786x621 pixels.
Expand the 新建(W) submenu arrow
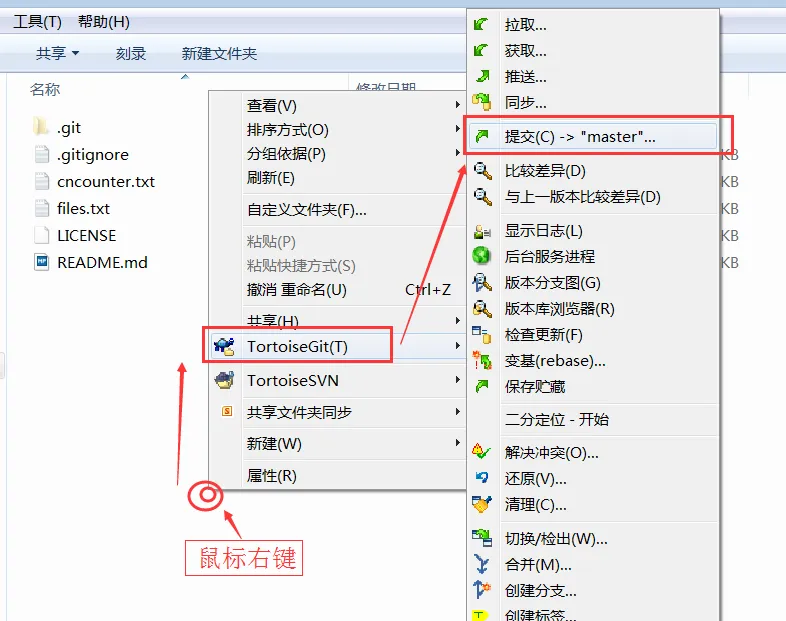point(457,443)
